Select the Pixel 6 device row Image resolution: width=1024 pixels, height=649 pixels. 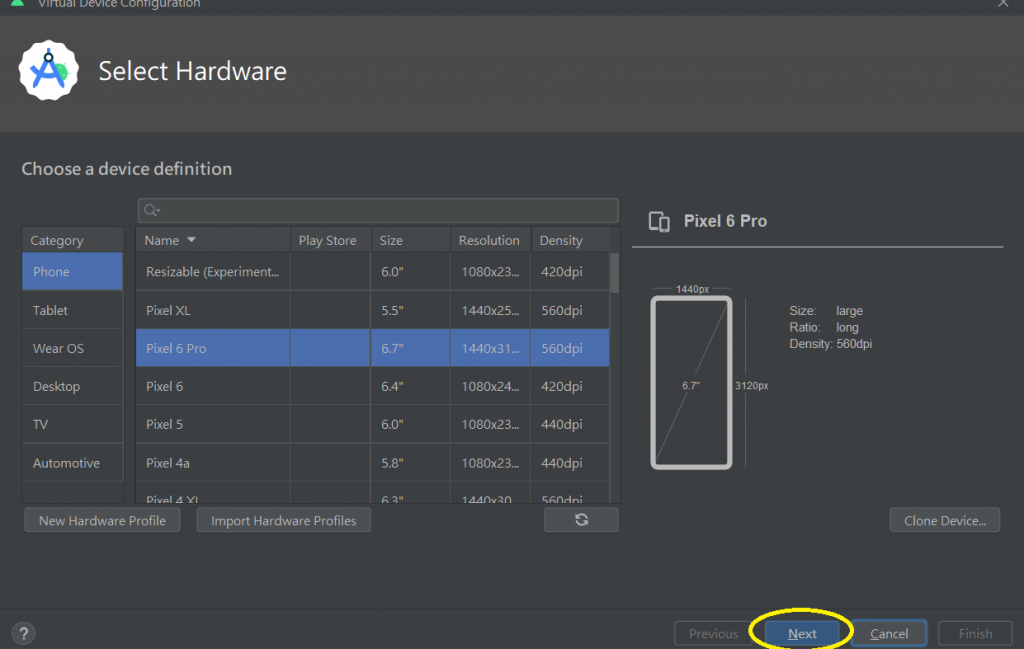click(372, 387)
